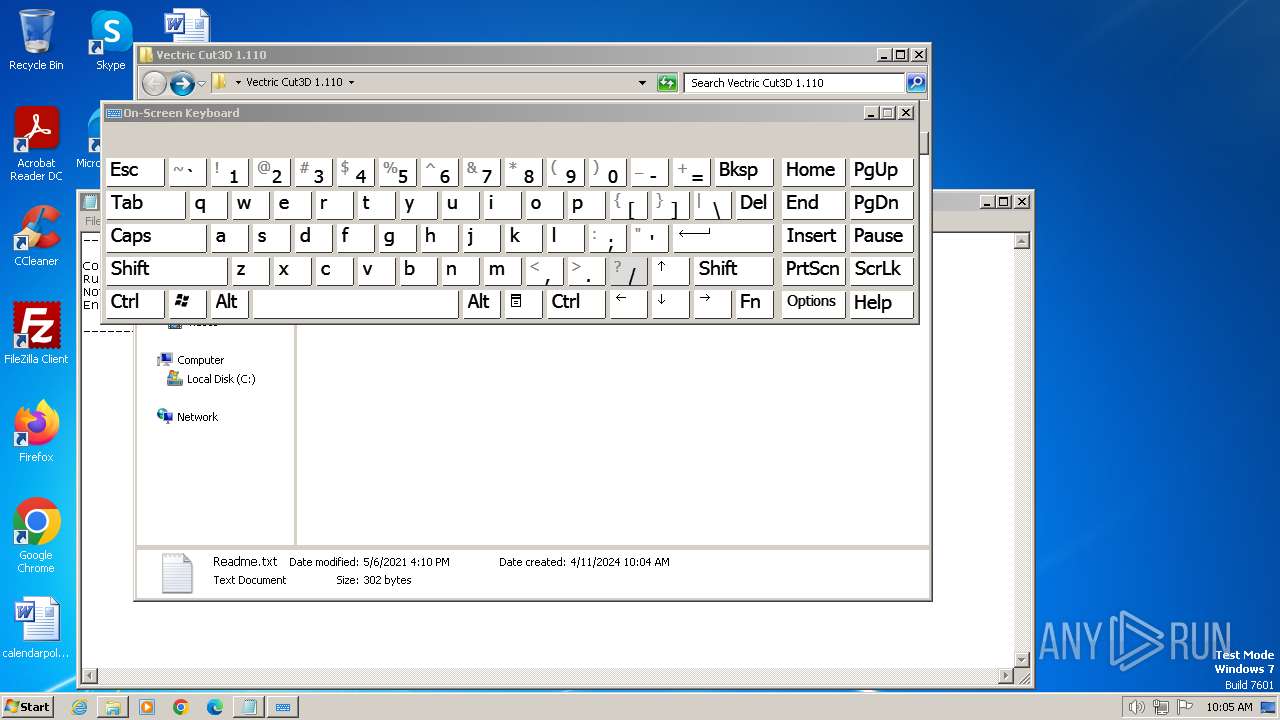Click Start button
Viewport: 1280px width, 720px height.
click(x=27, y=707)
